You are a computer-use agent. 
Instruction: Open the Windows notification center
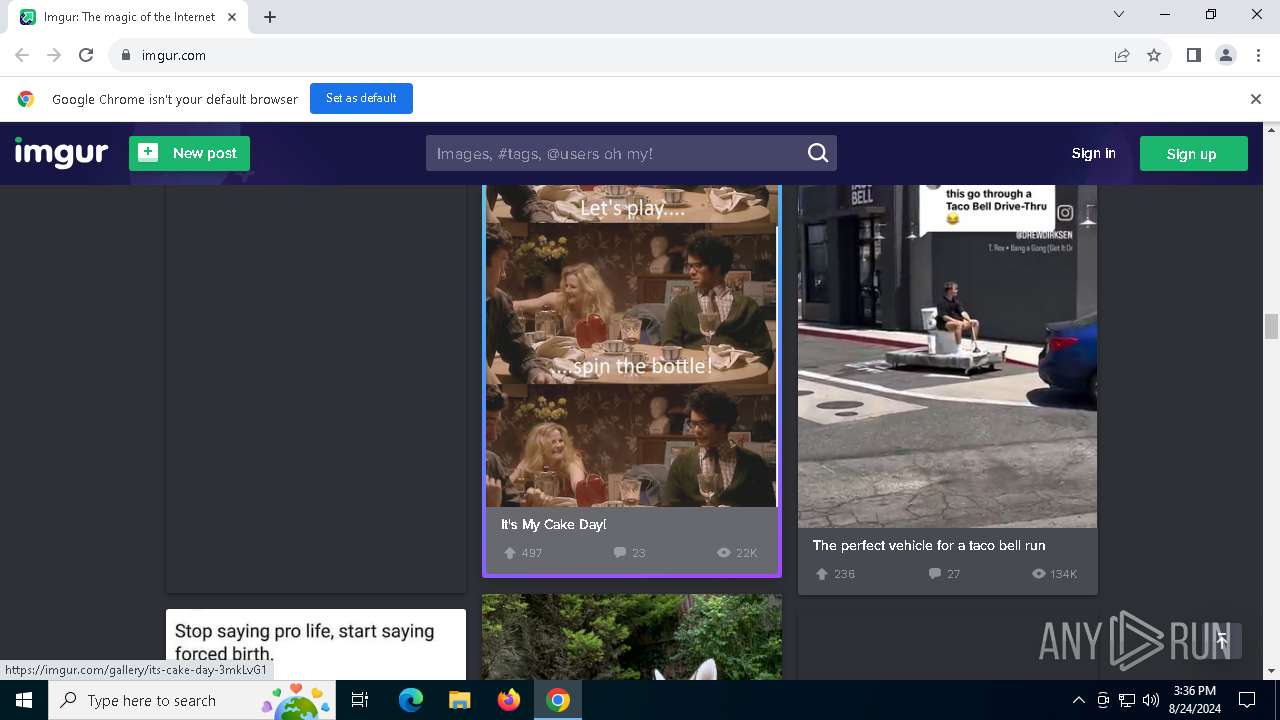click(x=1247, y=700)
